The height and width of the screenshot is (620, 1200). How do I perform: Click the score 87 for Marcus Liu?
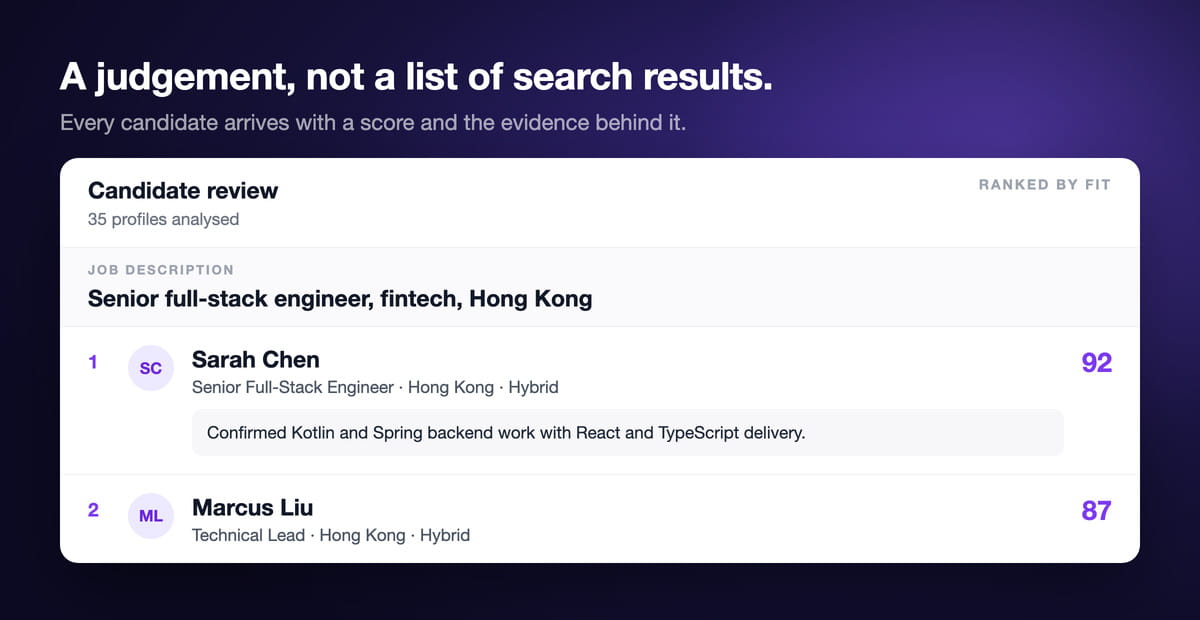1097,510
